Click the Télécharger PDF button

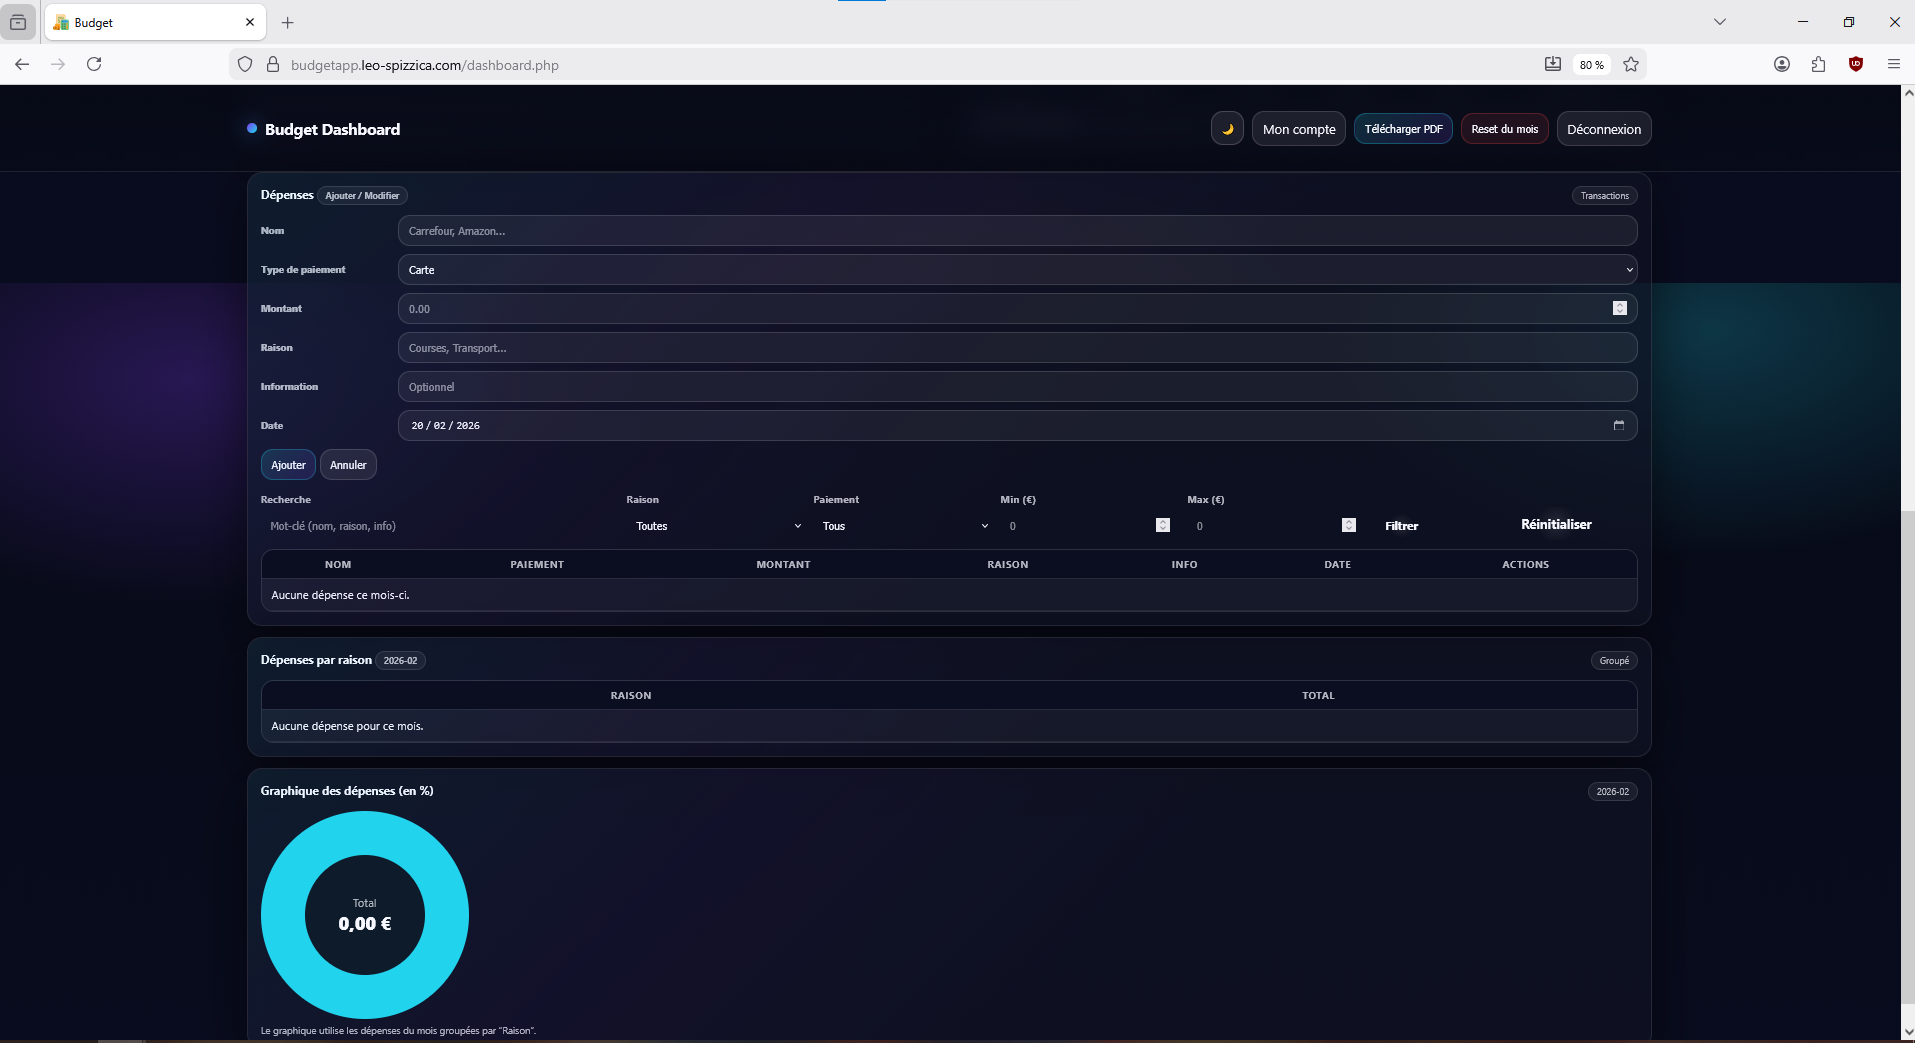tap(1403, 128)
